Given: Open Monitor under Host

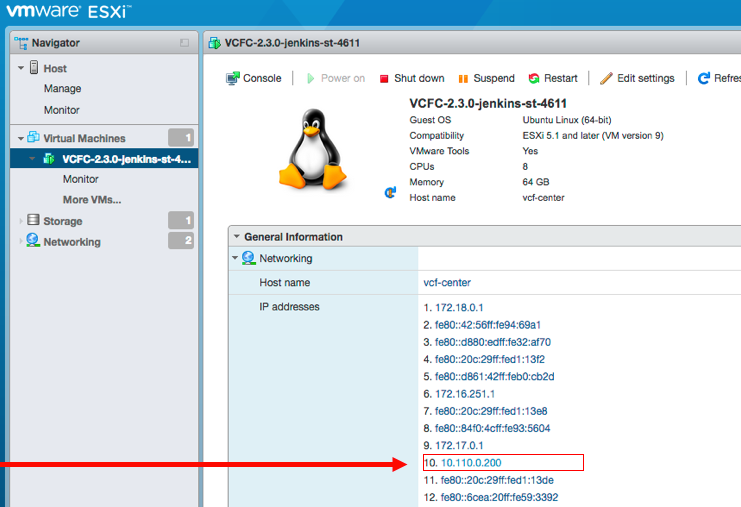Looking at the screenshot, I should (61, 110).
